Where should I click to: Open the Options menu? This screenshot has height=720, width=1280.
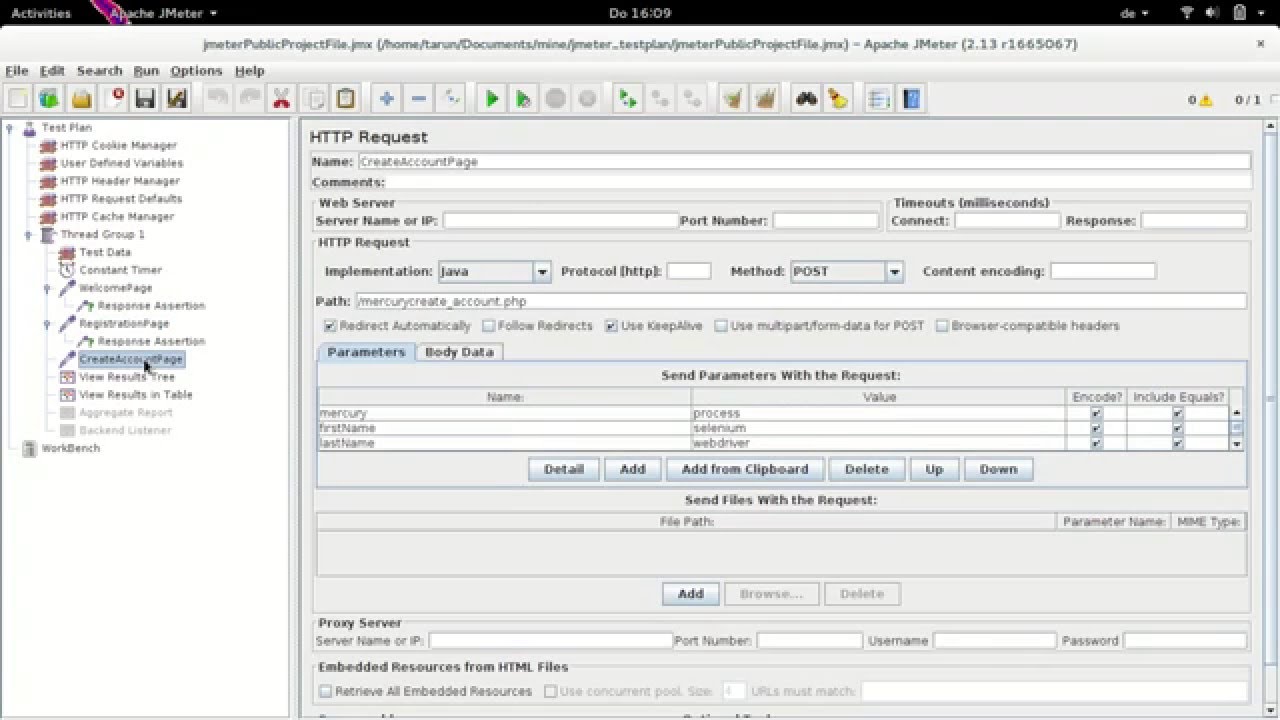tap(196, 71)
